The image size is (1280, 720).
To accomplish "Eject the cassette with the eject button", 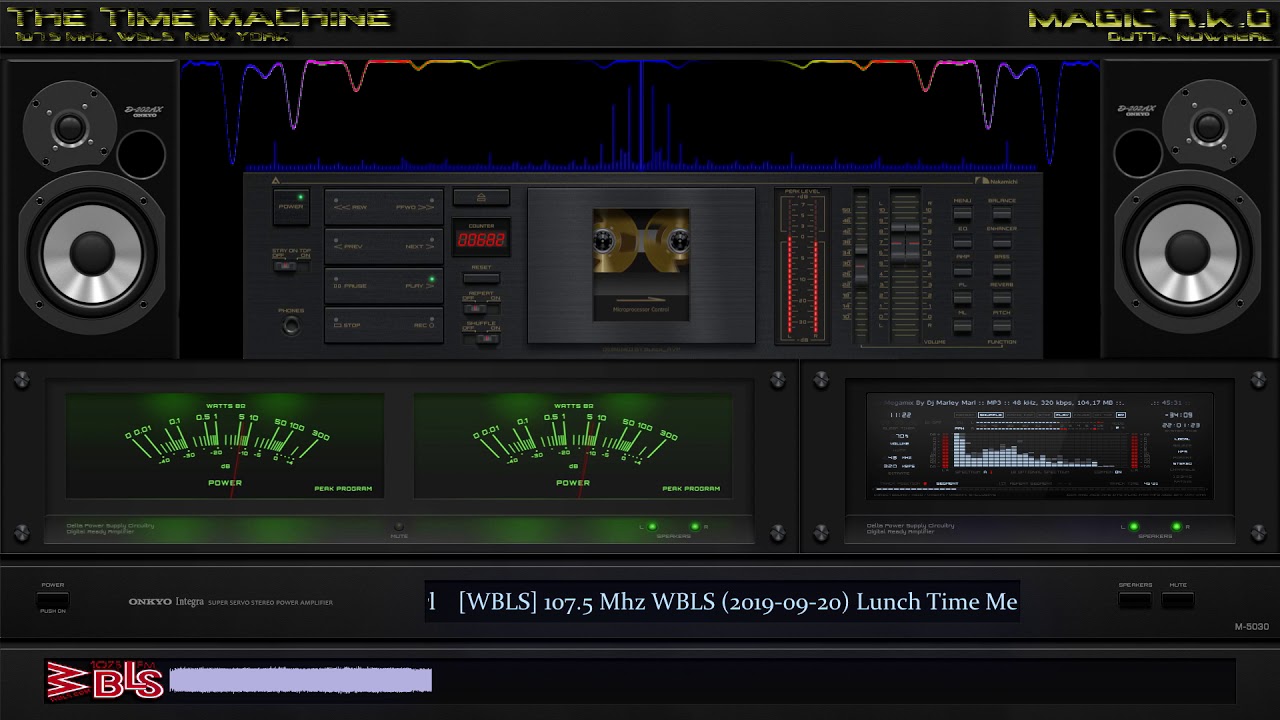I will point(481,197).
